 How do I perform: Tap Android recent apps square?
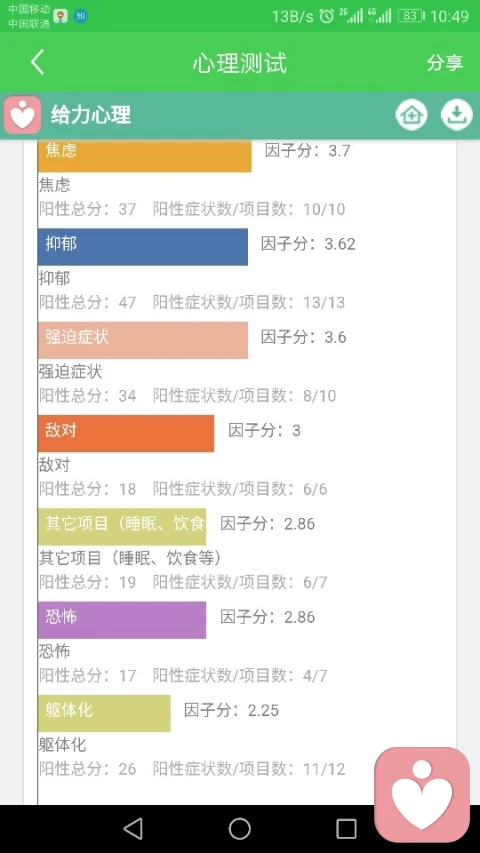pyautogui.click(x=346, y=829)
